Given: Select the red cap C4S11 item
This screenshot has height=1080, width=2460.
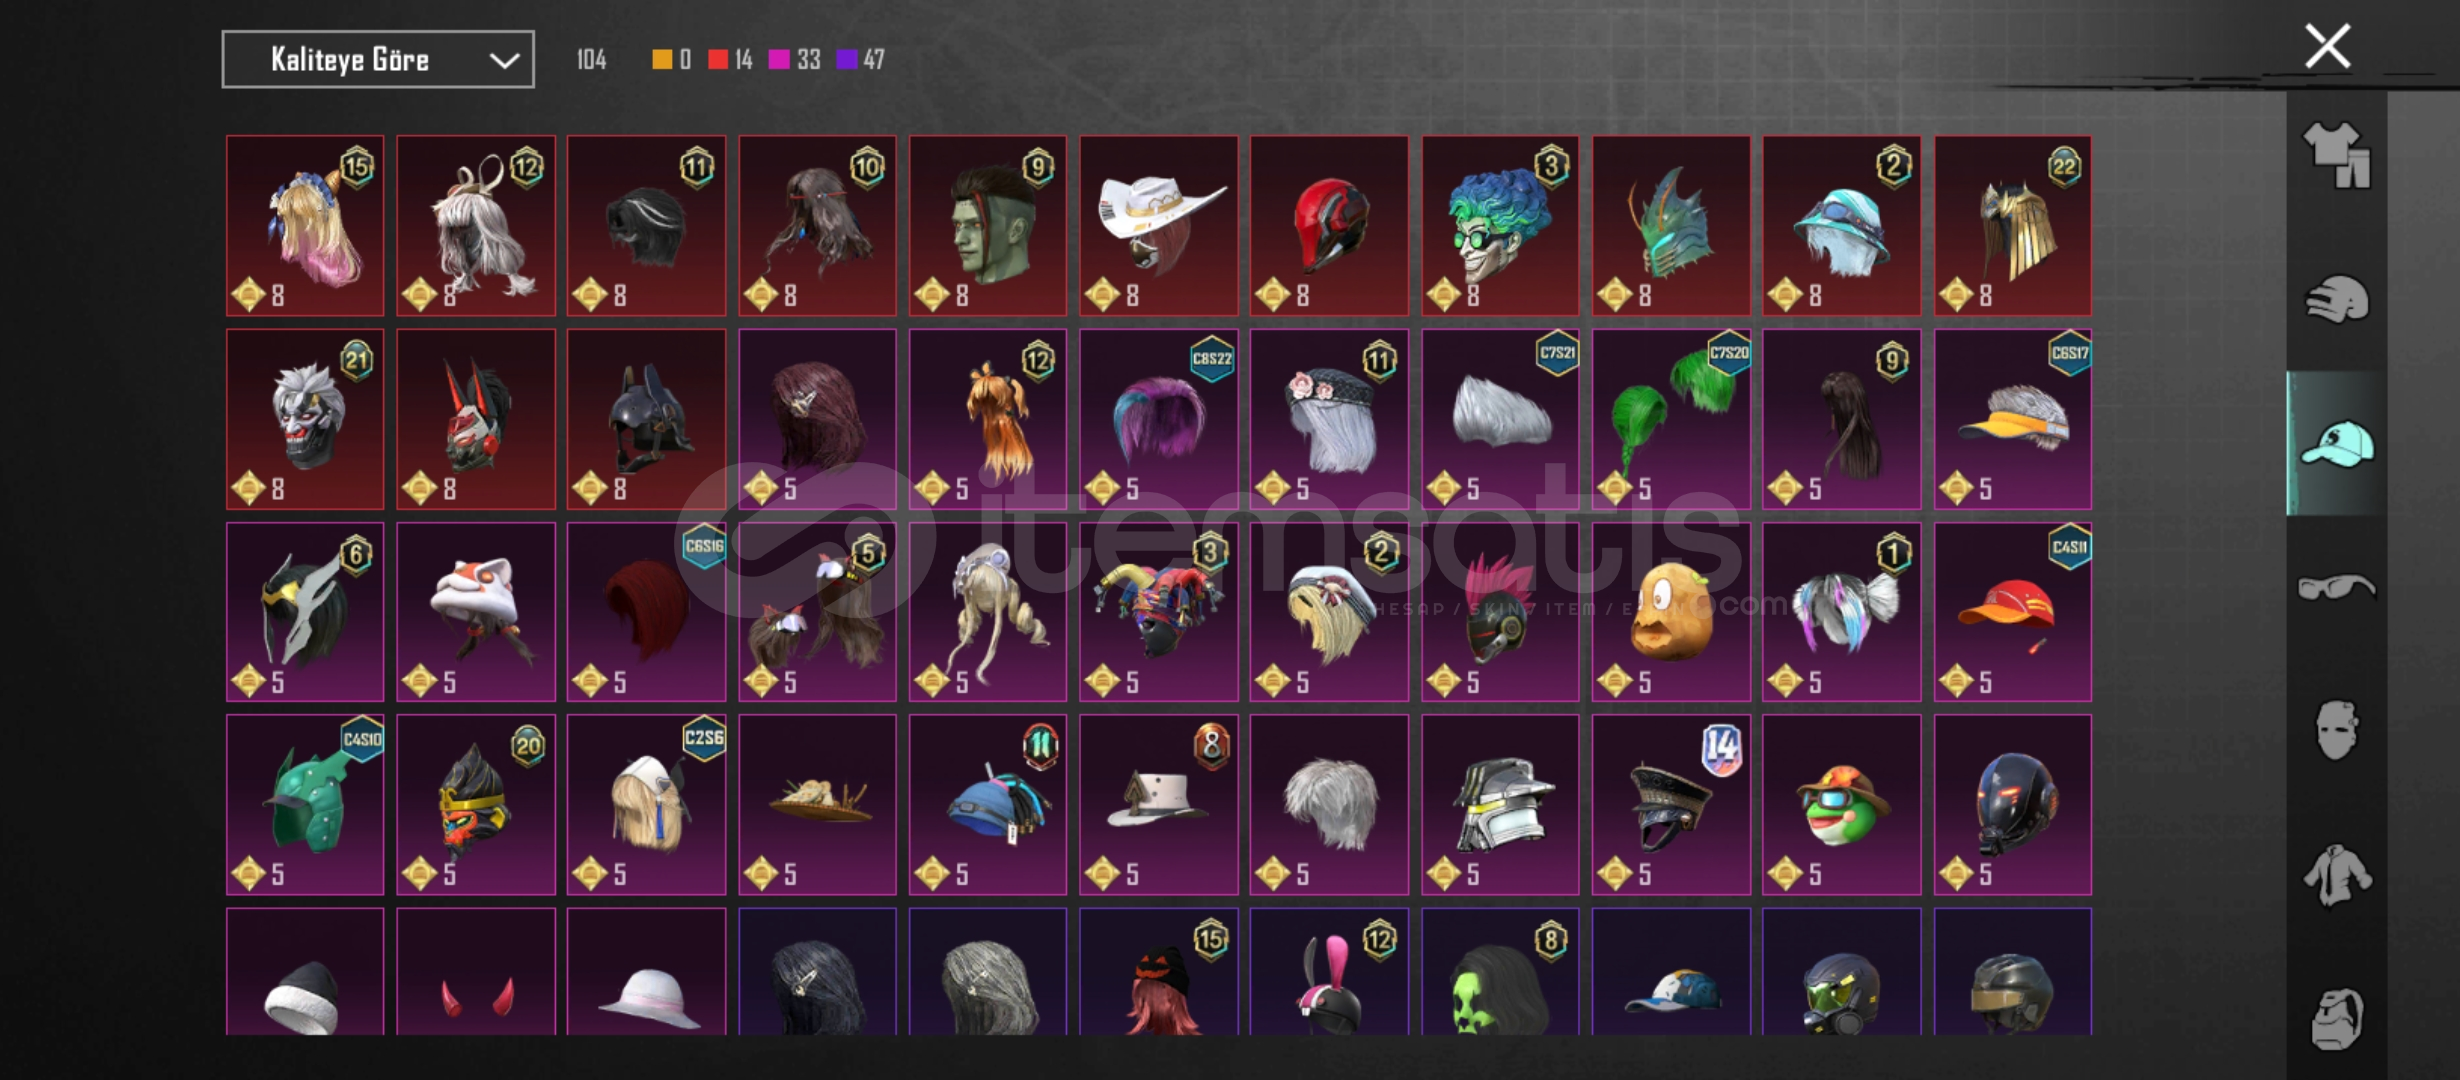Looking at the screenshot, I should (x=2012, y=612).
